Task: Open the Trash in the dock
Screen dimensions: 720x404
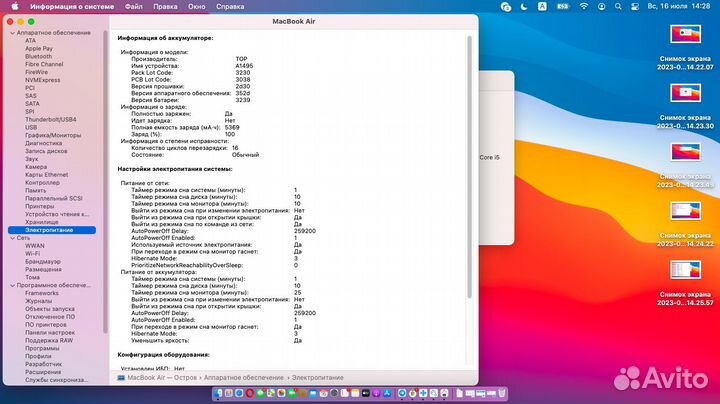Action: [x=502, y=393]
